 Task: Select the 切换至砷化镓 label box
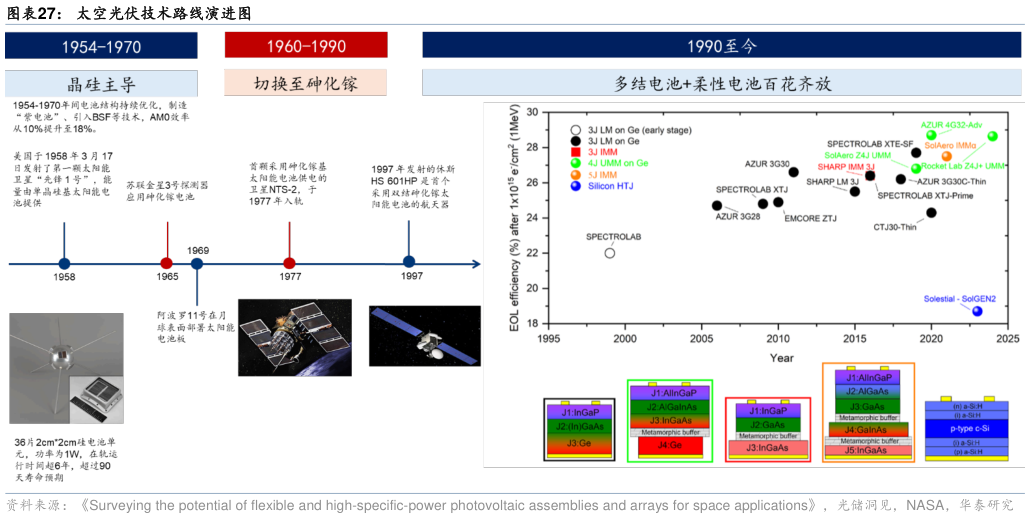point(305,84)
